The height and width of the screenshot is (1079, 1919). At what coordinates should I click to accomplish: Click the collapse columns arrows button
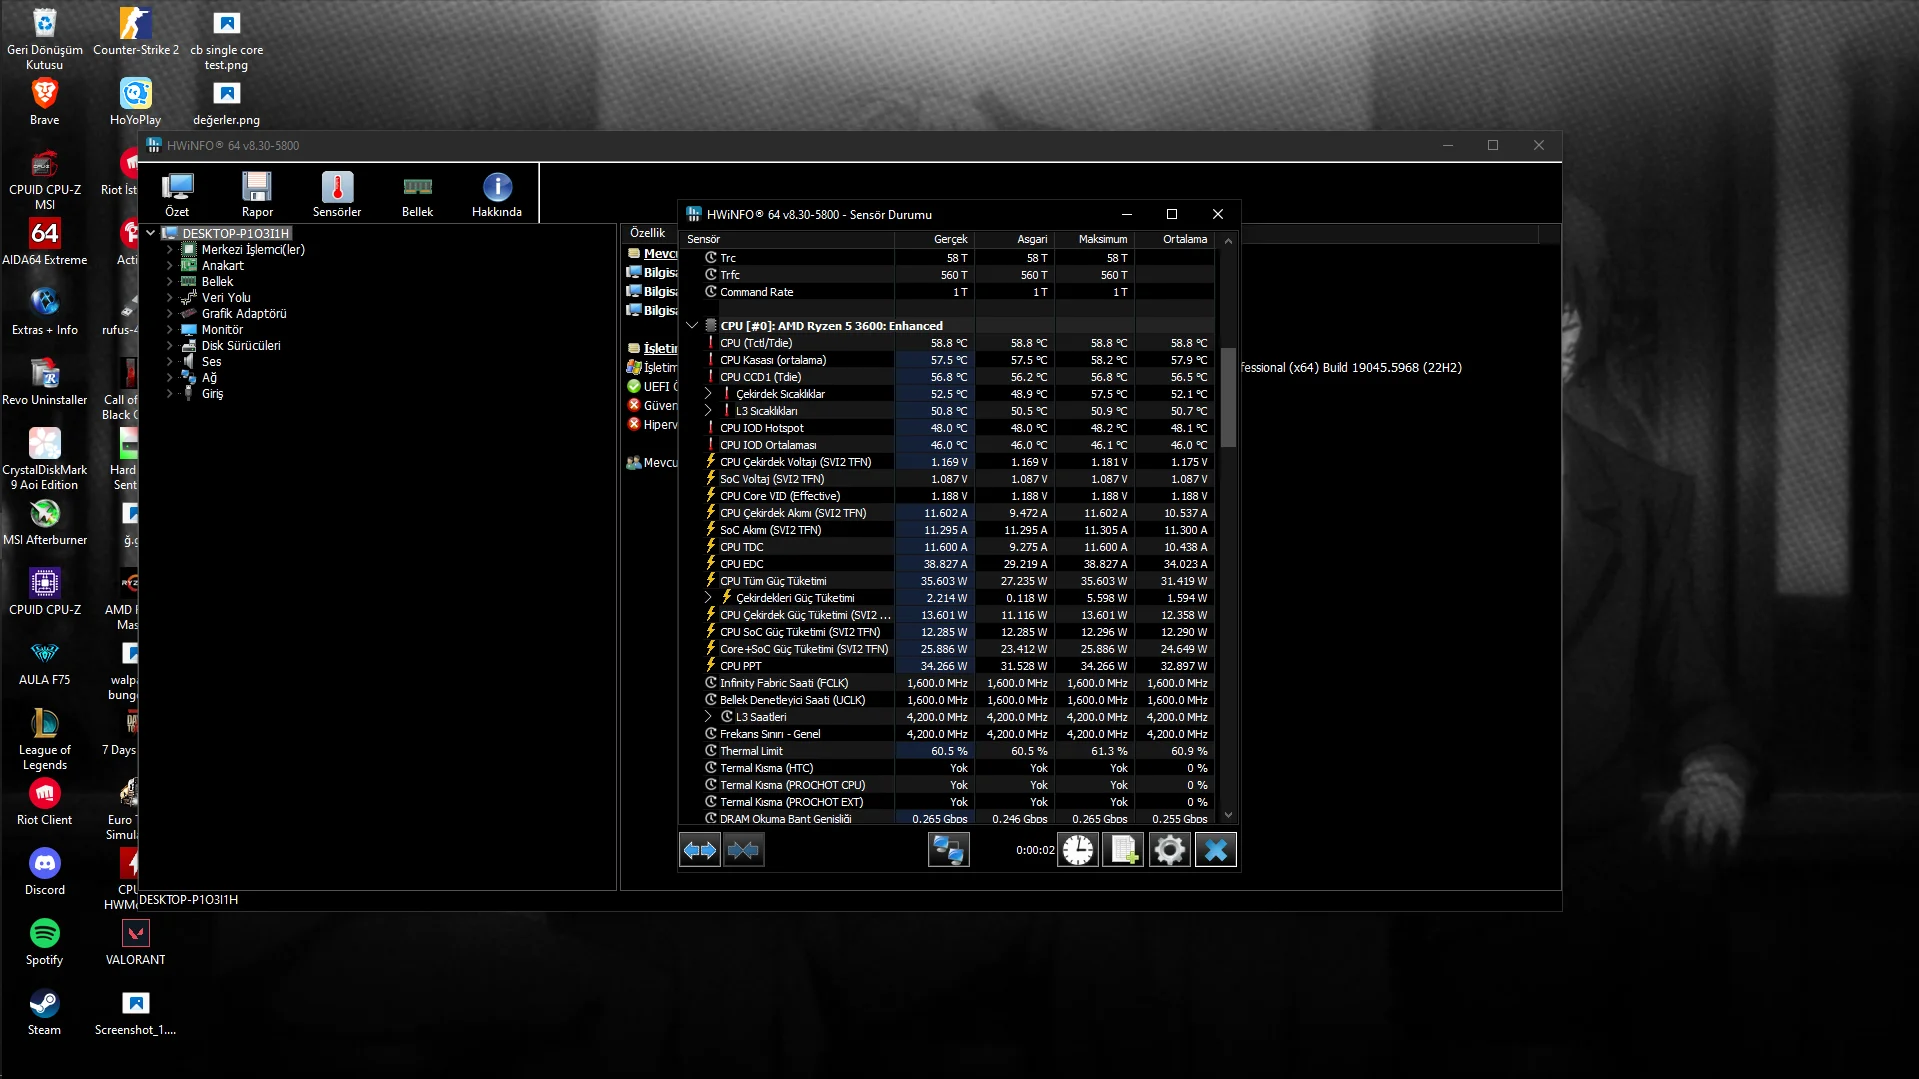pos(744,850)
